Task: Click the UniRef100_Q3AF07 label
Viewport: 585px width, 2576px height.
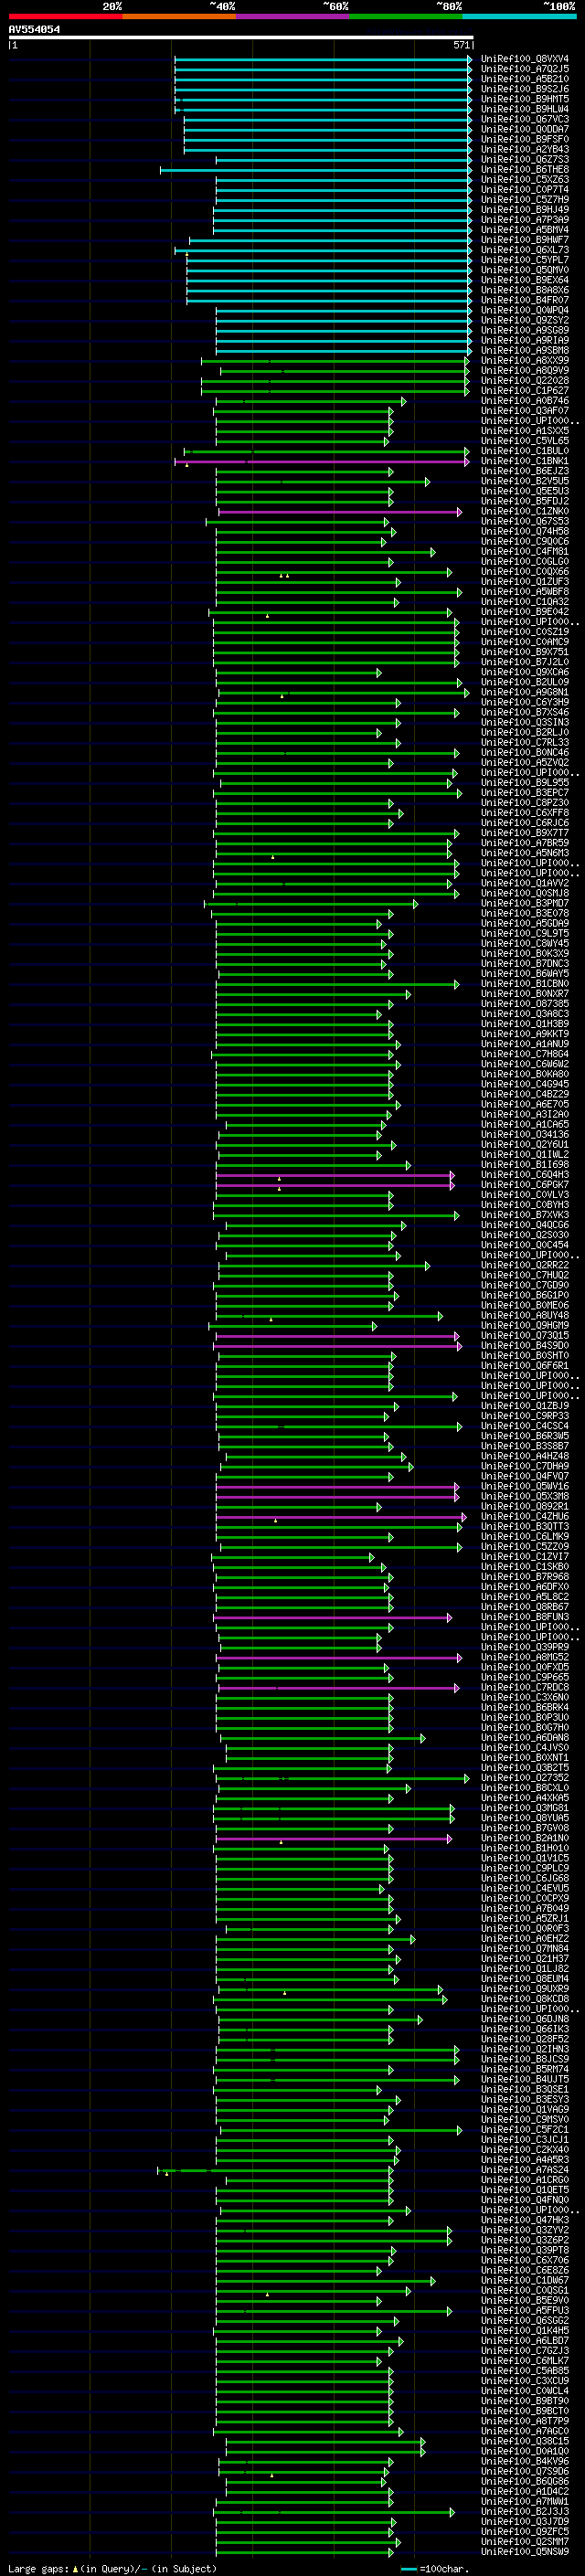Action: pos(525,411)
